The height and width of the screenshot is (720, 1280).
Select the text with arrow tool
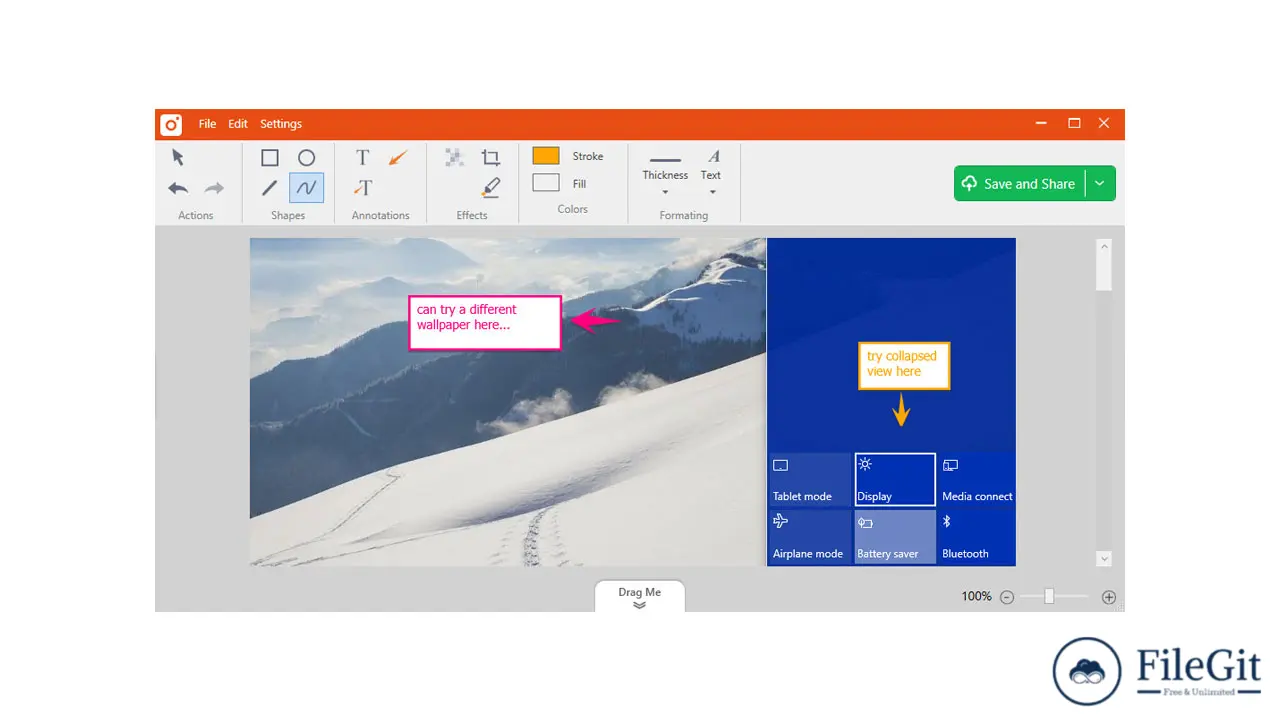pos(363,188)
